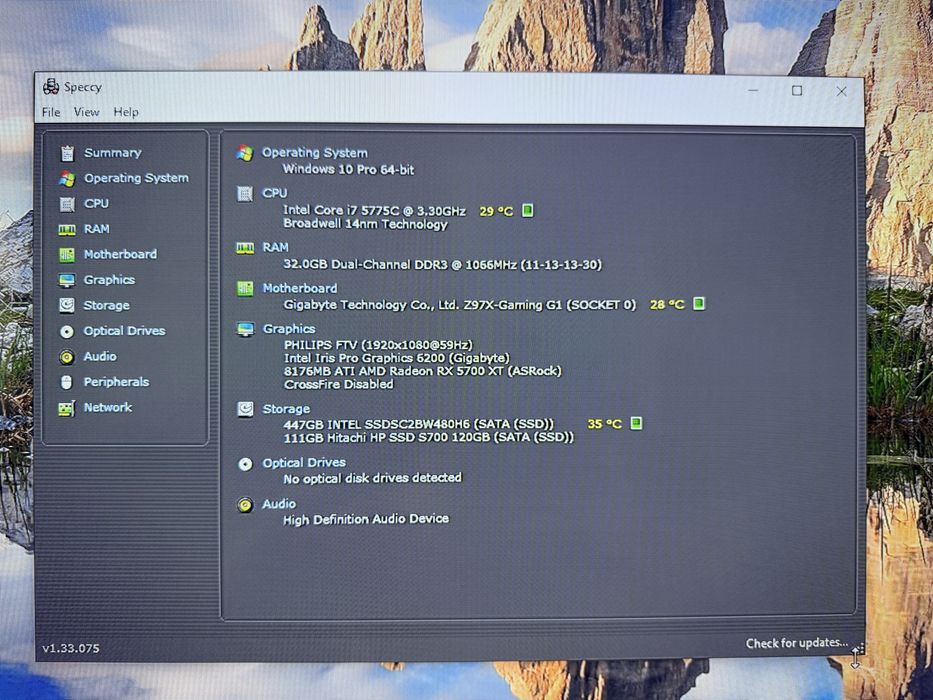Click the disc icon beside Optical Drives heading
The height and width of the screenshot is (700, 933).
coord(245,464)
